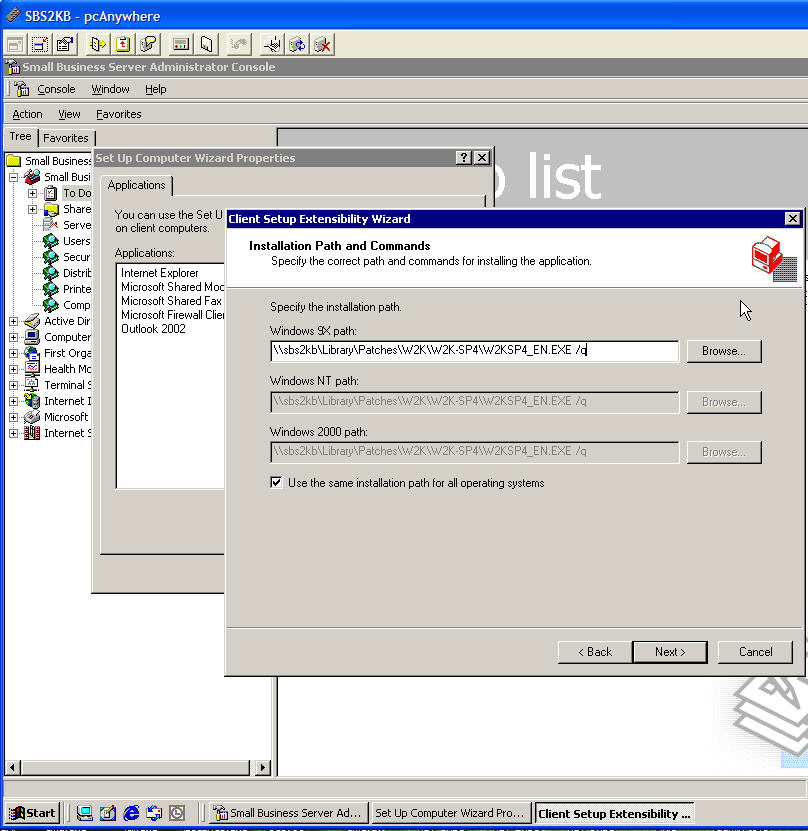This screenshot has width=808, height=831.
Task: Expand the Computer tree node
Action: click(x=14, y=337)
